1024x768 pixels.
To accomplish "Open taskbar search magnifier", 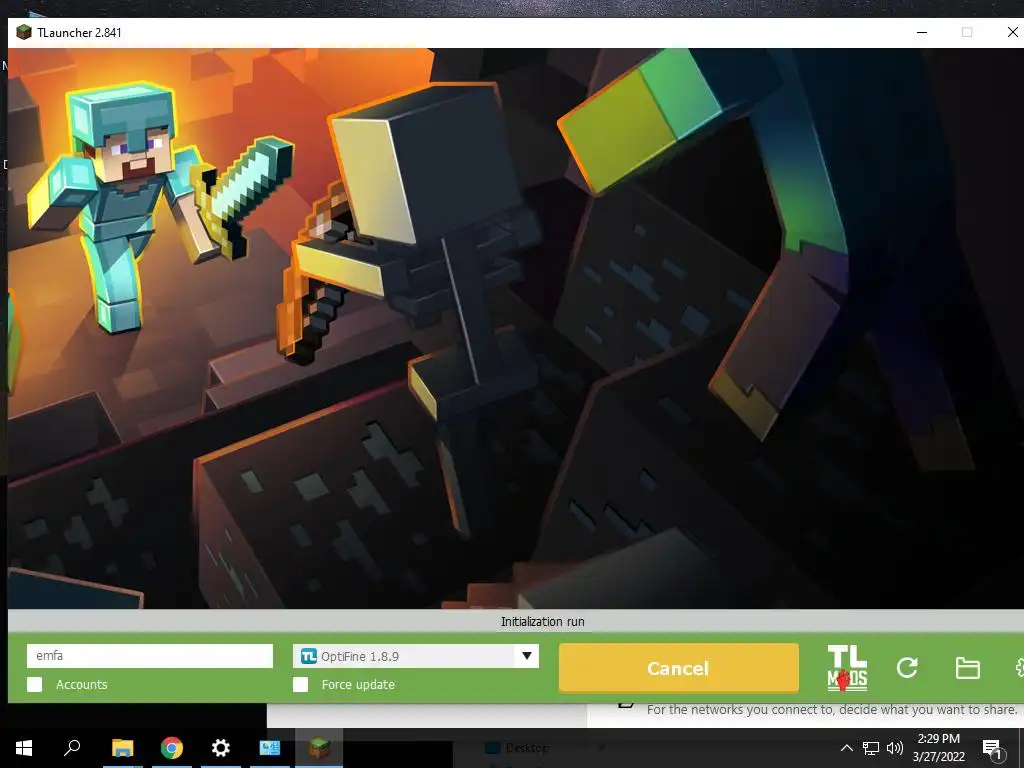I will (72, 748).
